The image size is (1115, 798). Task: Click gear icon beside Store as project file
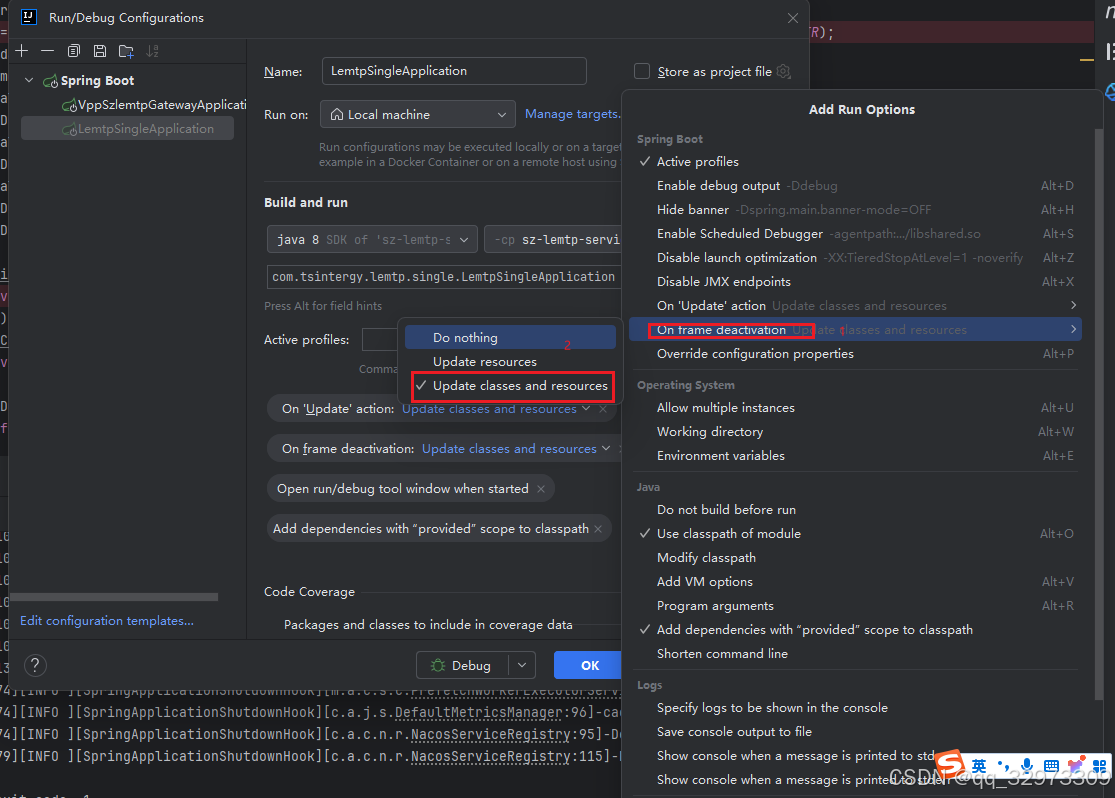pyautogui.click(x=784, y=71)
